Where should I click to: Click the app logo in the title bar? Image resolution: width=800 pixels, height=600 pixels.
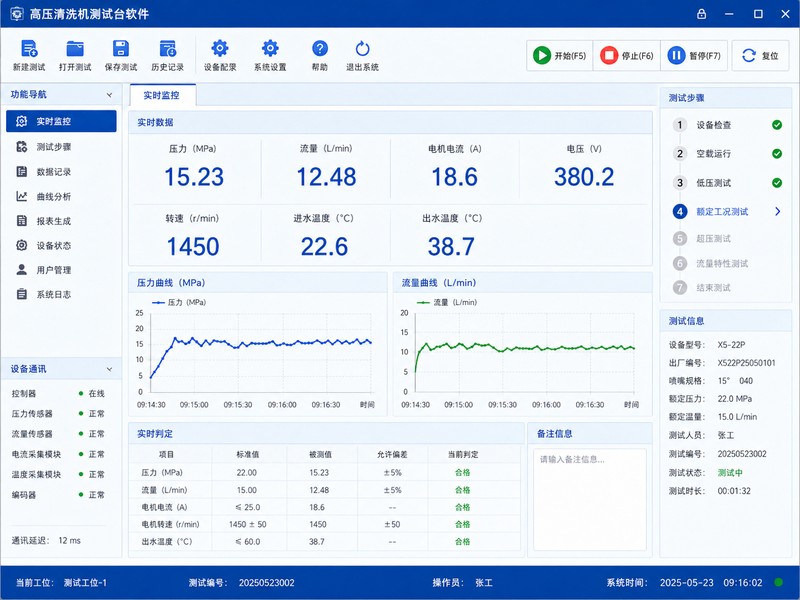point(17,14)
